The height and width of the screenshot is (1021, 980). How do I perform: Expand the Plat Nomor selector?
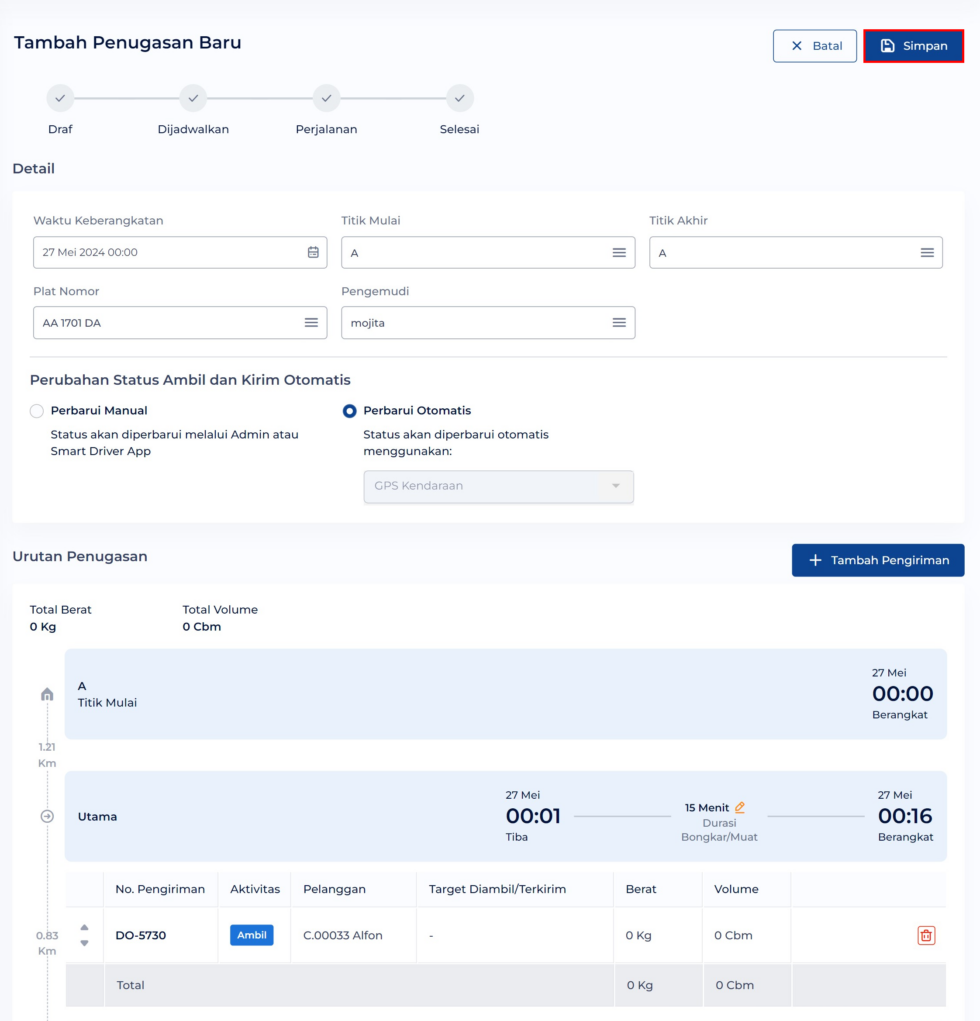point(311,323)
